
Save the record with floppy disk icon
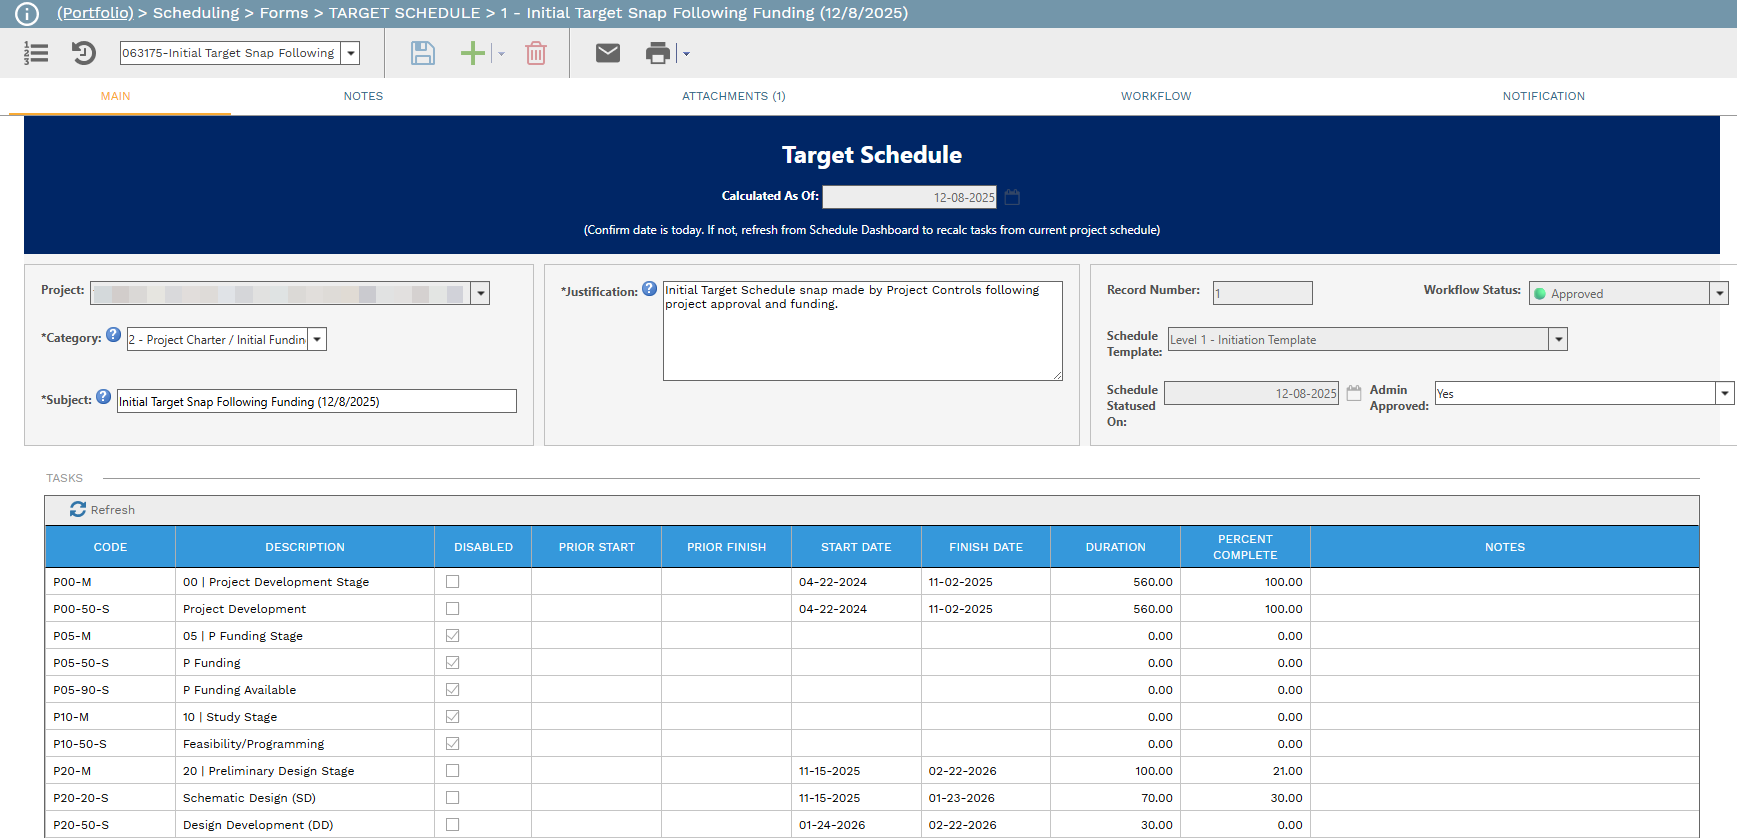tap(423, 53)
